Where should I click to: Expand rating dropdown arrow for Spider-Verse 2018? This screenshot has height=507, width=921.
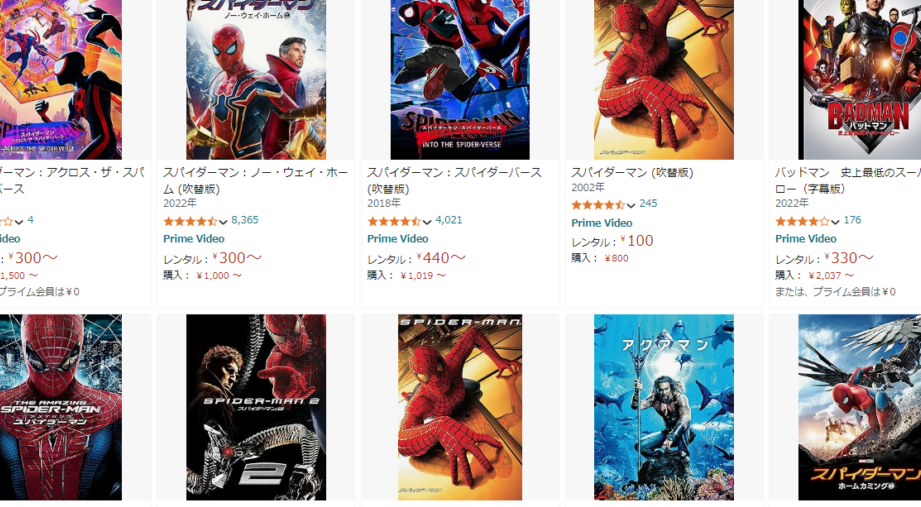coord(427,222)
